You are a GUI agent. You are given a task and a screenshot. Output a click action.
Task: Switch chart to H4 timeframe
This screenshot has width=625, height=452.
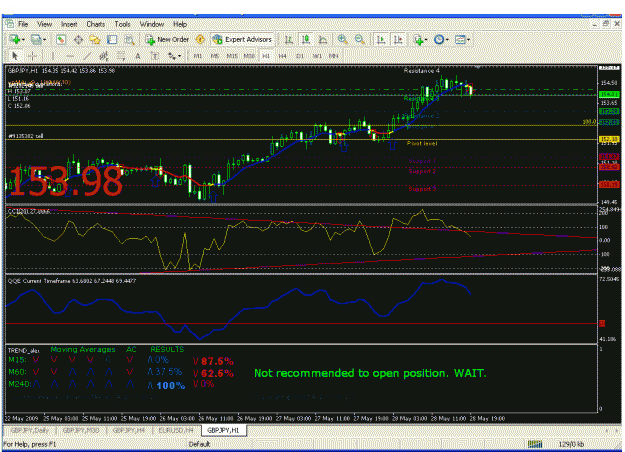283,56
